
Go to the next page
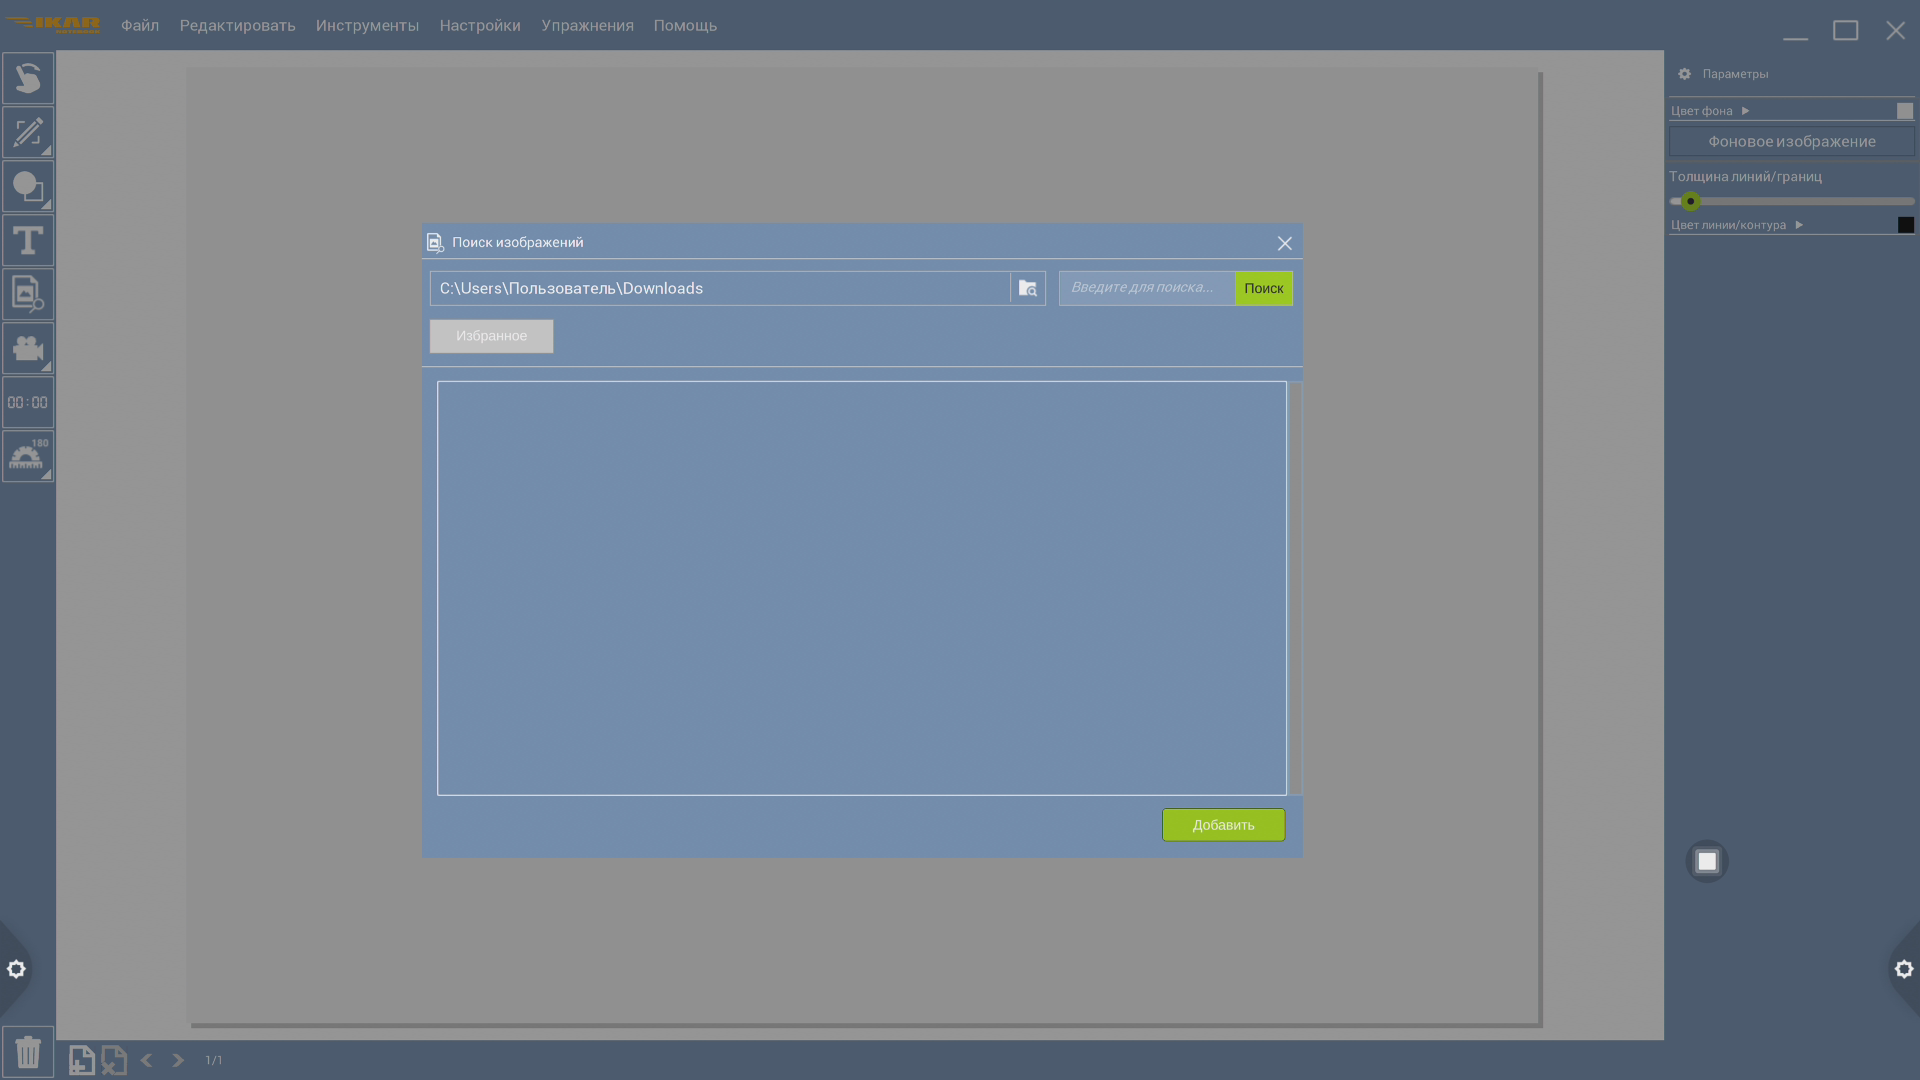pyautogui.click(x=178, y=1060)
